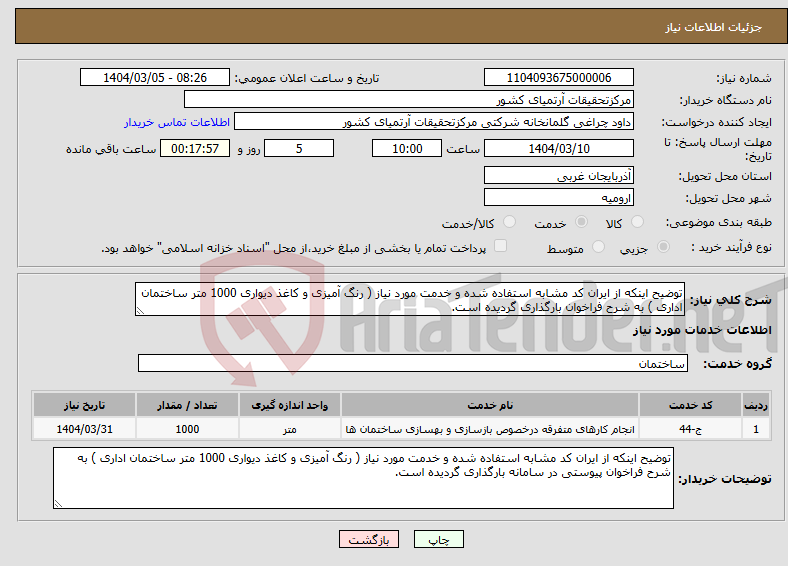Click the توضیحات خریدار text area
This screenshot has height=566, width=788.
(x=363, y=478)
